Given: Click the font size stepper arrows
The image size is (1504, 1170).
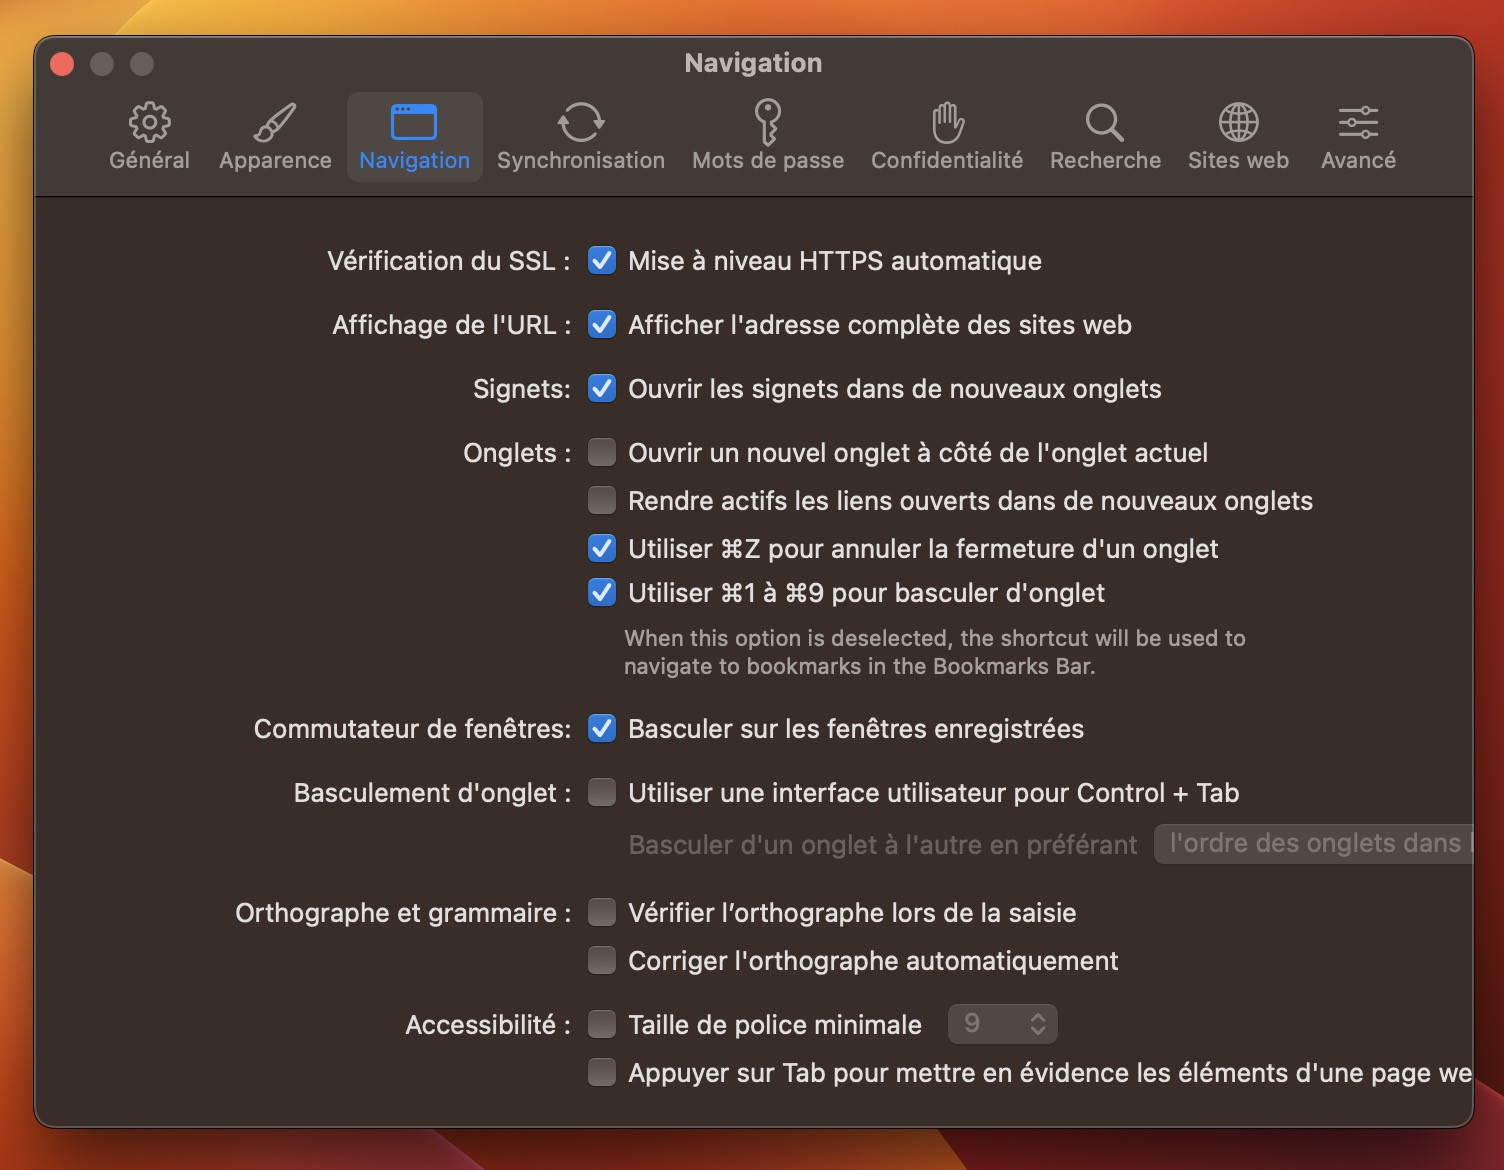Looking at the screenshot, I should (x=1038, y=1024).
